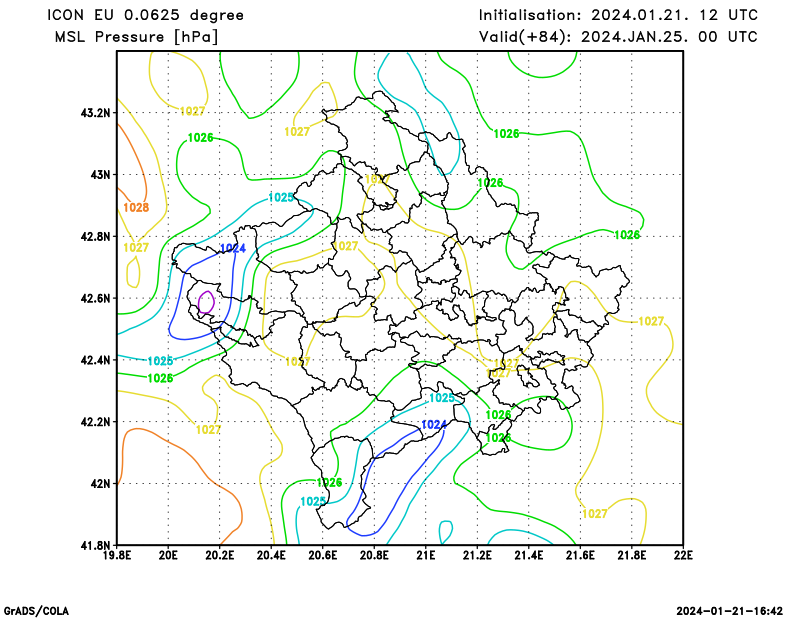Click the "21E" longitude label
Viewport: 800px width, 618px height.
426,555
